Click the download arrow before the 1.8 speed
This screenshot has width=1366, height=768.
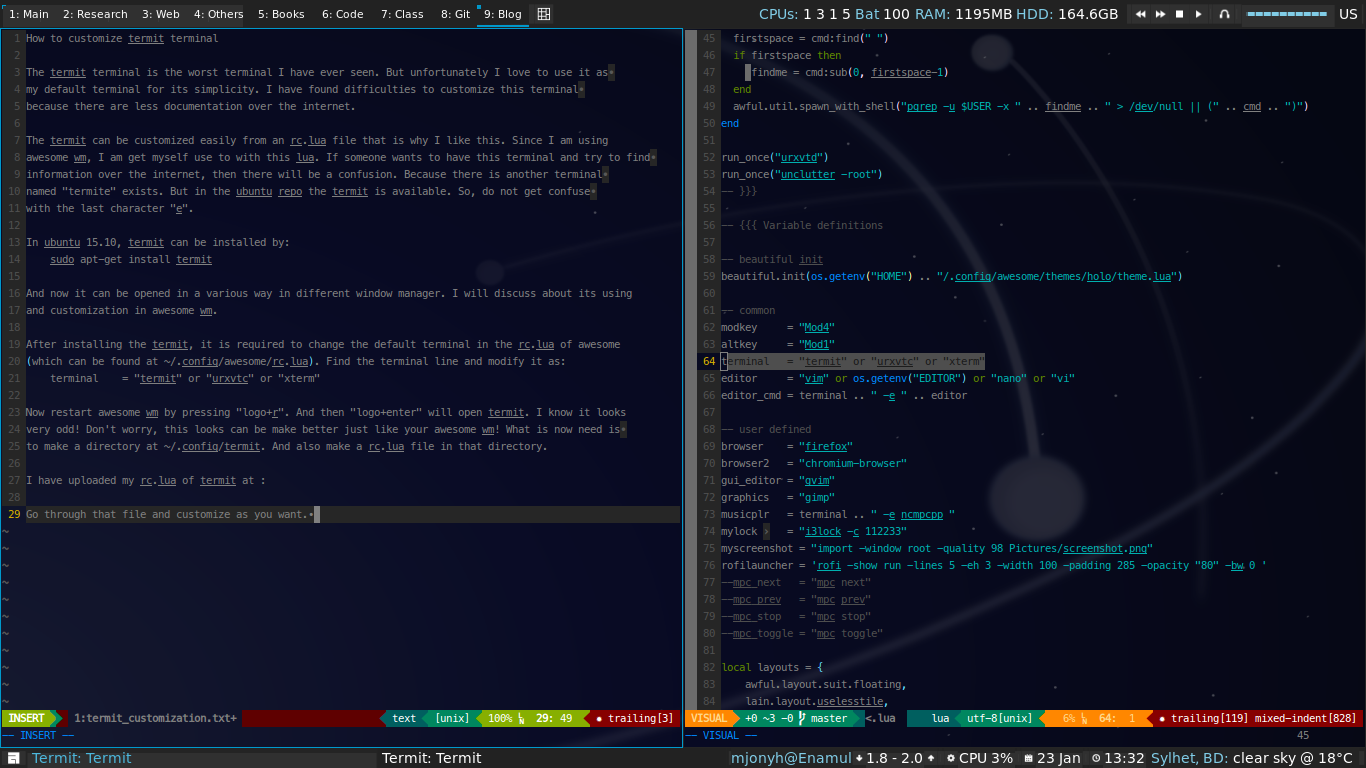click(x=858, y=757)
